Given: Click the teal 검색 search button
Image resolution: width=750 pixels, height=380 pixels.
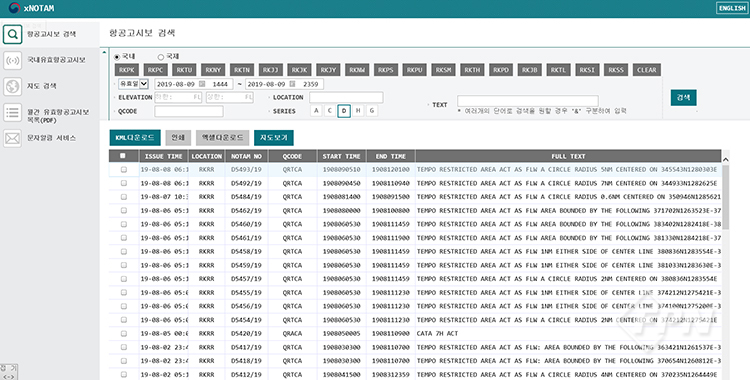Looking at the screenshot, I should pos(684,98).
